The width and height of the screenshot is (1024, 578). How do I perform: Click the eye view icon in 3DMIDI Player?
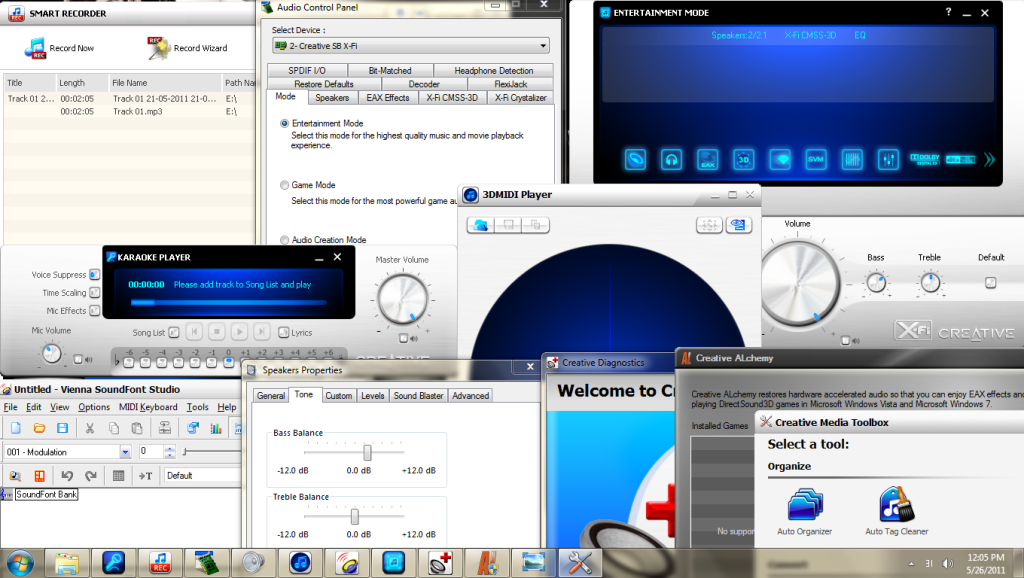[739, 225]
